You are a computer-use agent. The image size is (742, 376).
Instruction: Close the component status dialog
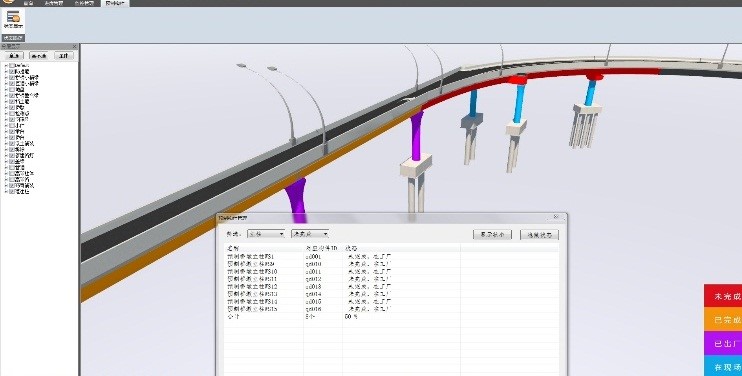coord(556,217)
